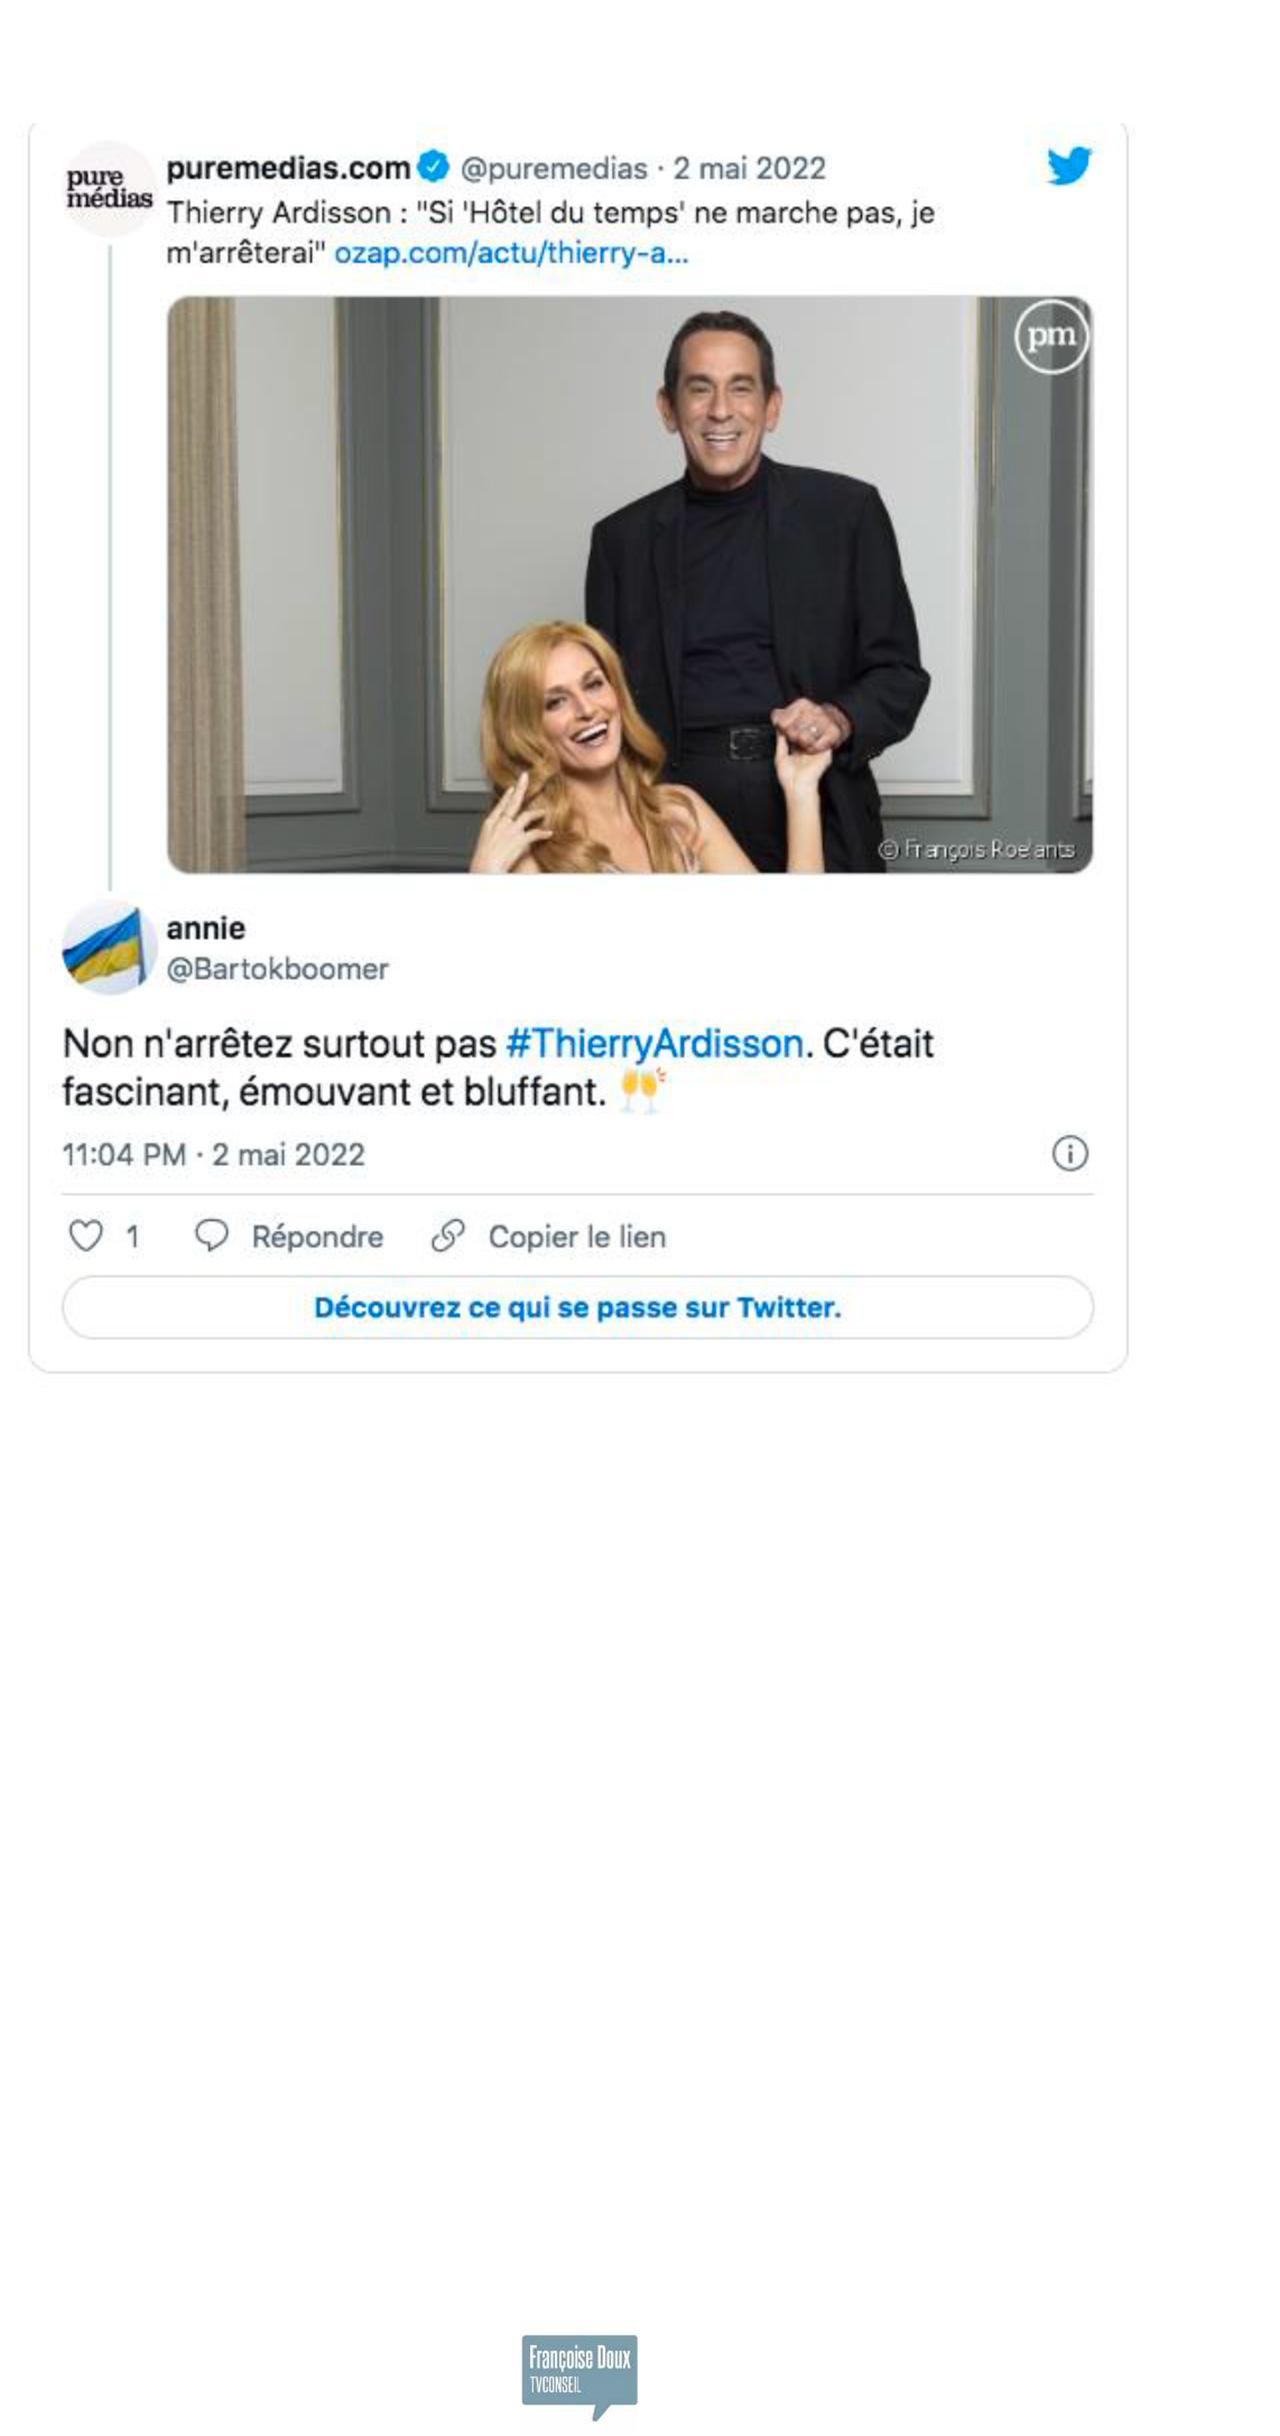The width and height of the screenshot is (1280, 2436).
Task: Open the embedded tweet photo
Action: pos(629,584)
